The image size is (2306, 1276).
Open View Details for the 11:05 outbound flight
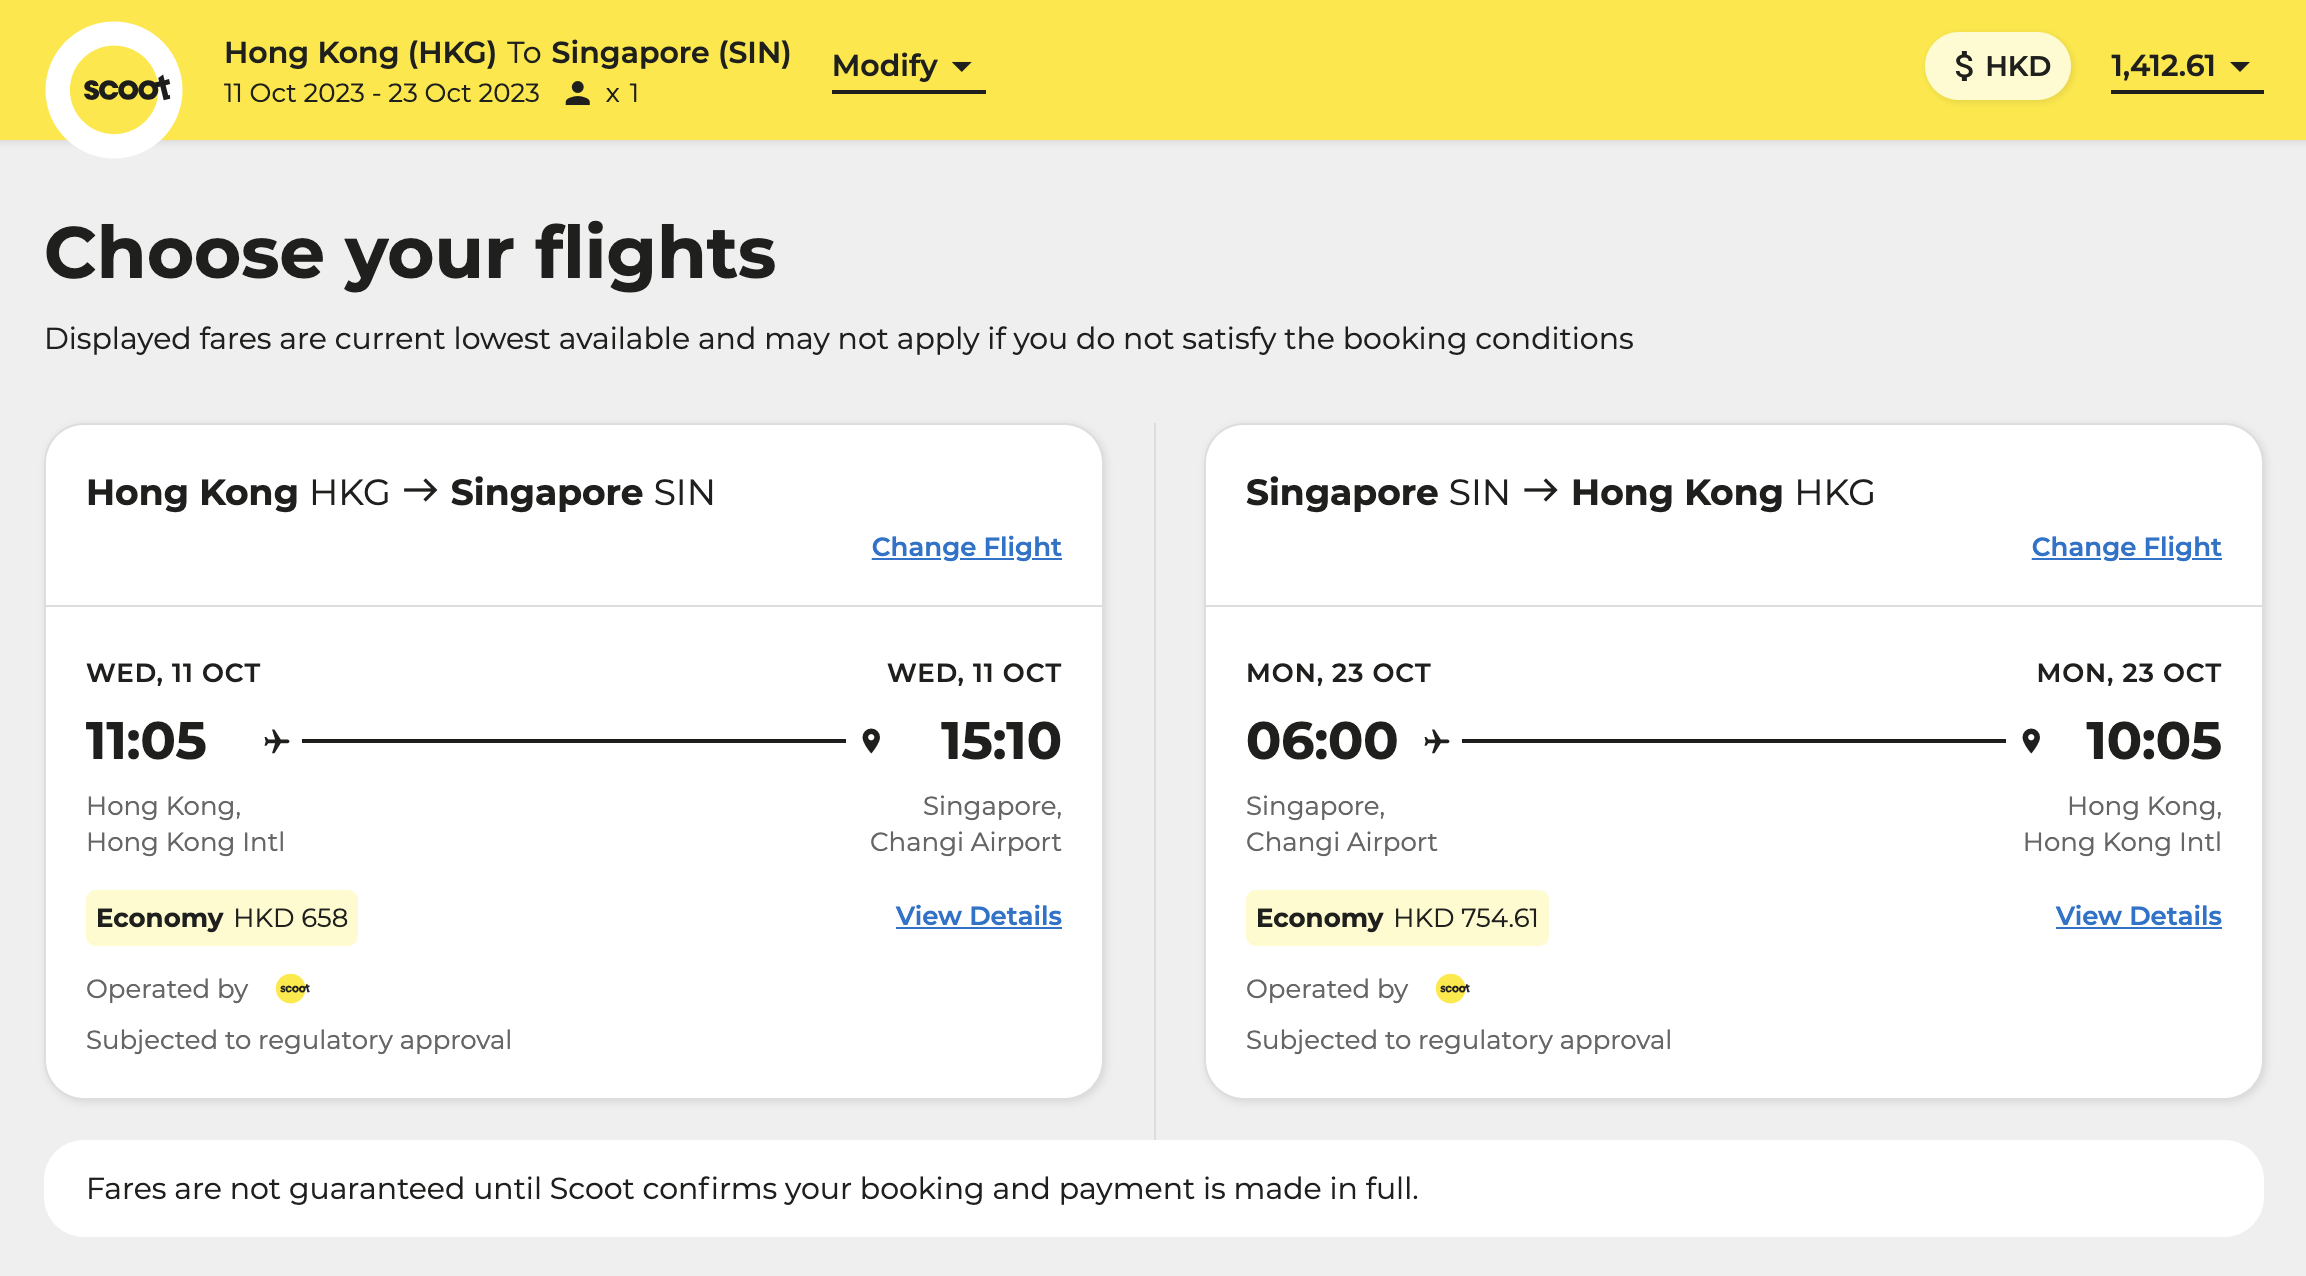click(x=978, y=916)
